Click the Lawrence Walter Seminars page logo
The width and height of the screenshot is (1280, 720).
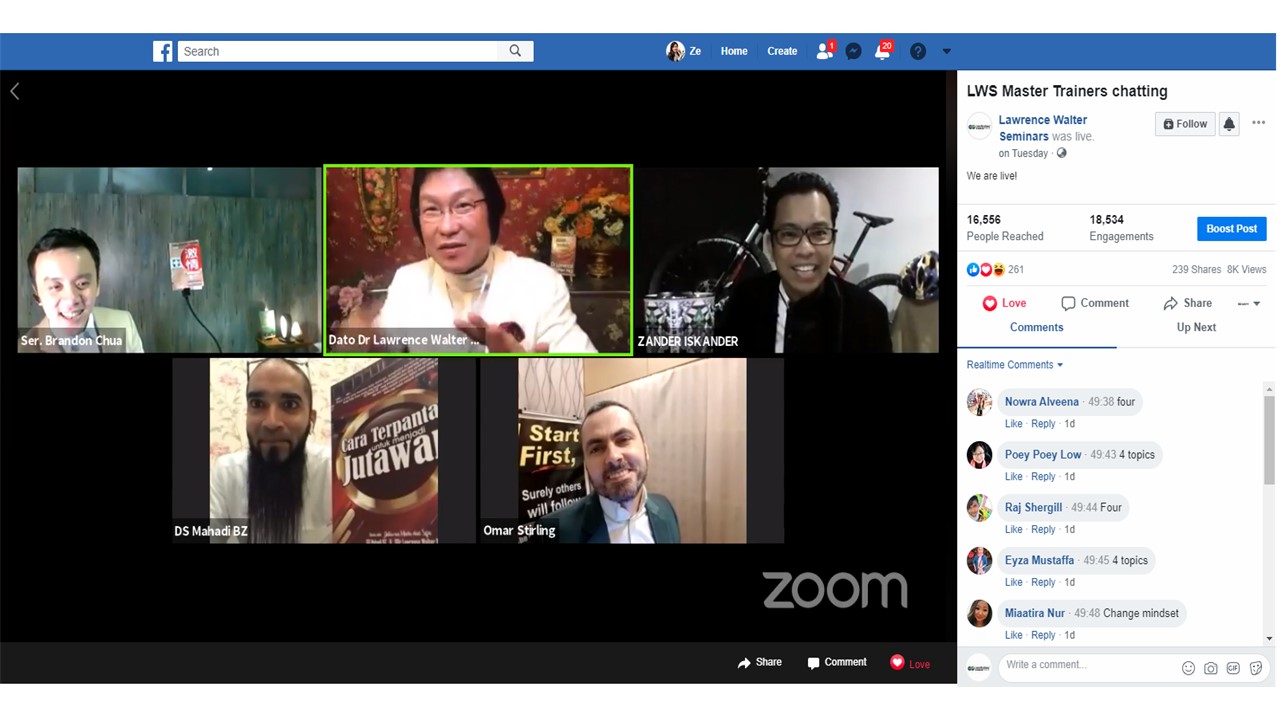coord(979,127)
